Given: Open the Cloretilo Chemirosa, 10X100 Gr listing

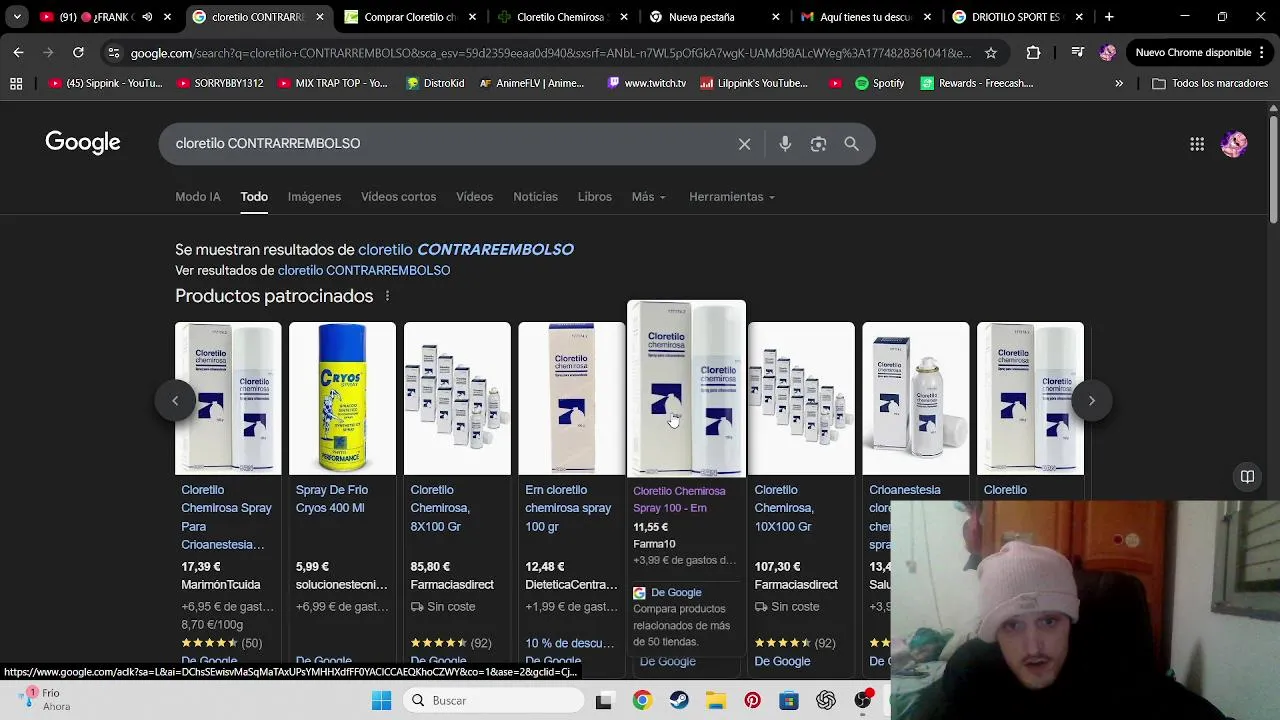Looking at the screenshot, I should 784,508.
